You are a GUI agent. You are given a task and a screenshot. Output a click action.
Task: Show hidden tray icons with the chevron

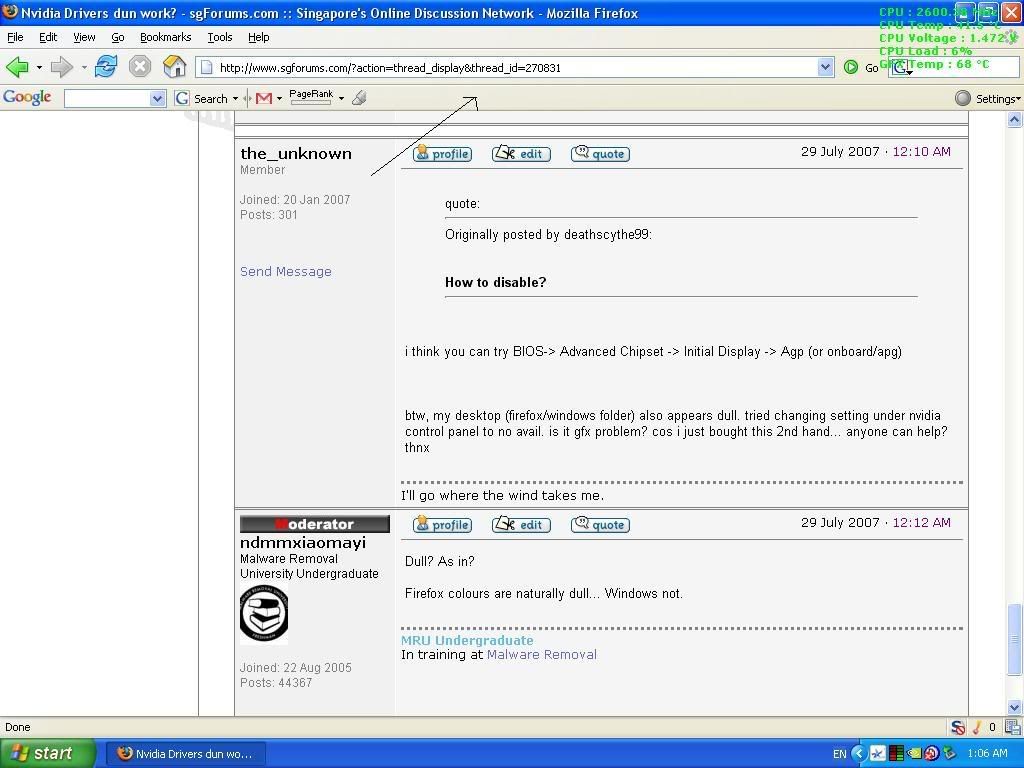(858, 753)
